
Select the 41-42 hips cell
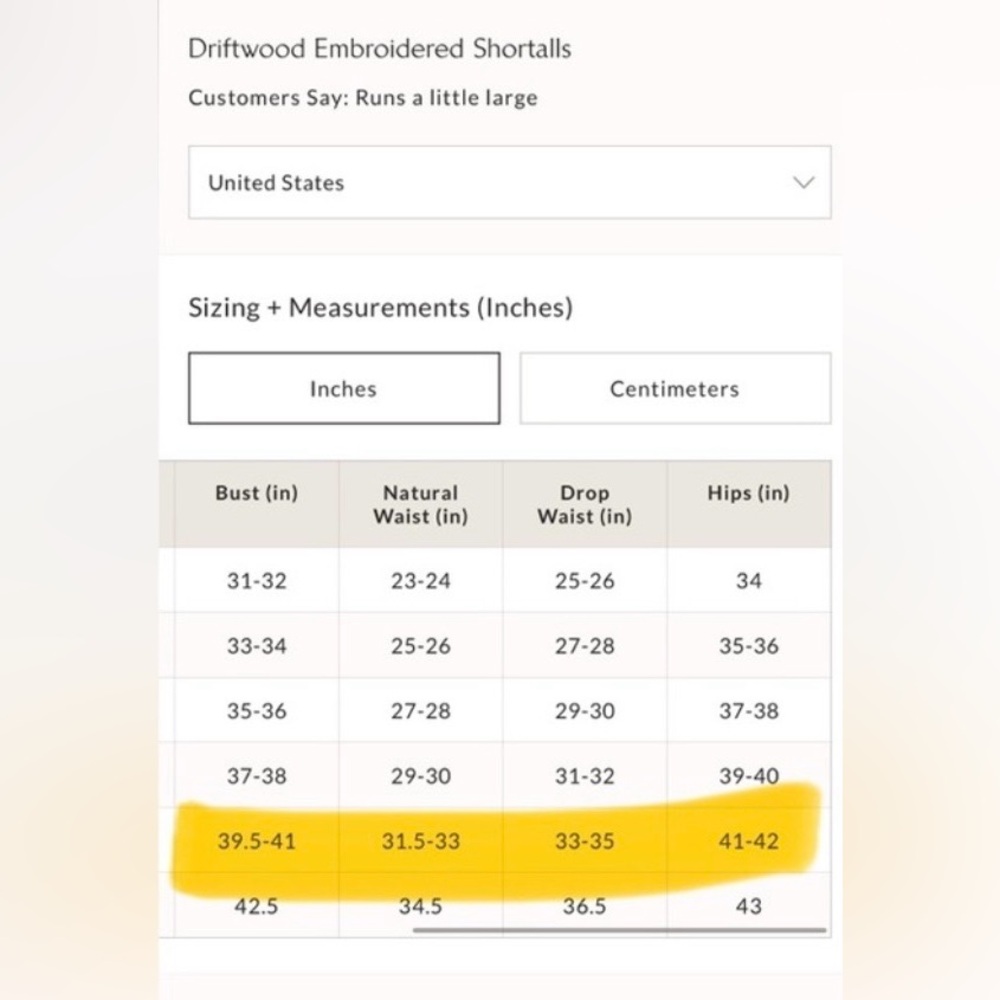click(749, 841)
